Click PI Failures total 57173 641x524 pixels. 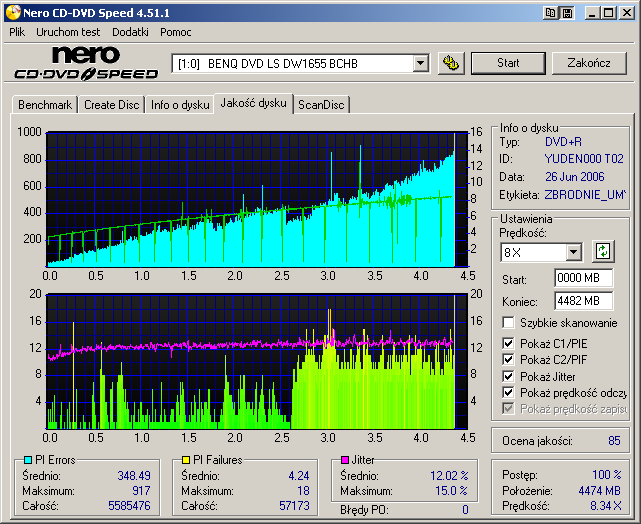(294, 506)
